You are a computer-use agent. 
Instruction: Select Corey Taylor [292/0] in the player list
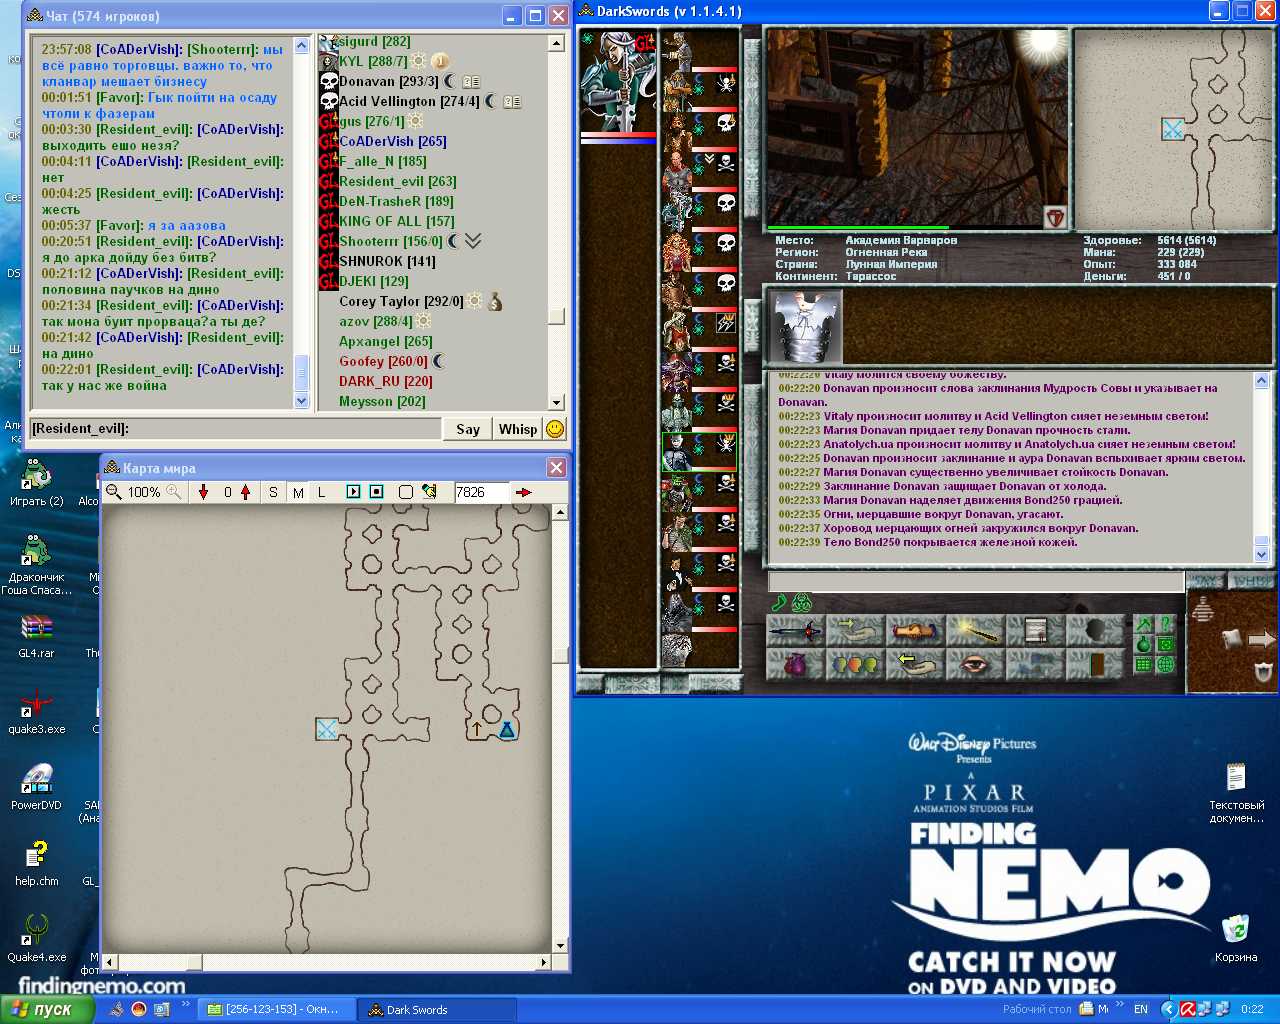click(x=401, y=301)
